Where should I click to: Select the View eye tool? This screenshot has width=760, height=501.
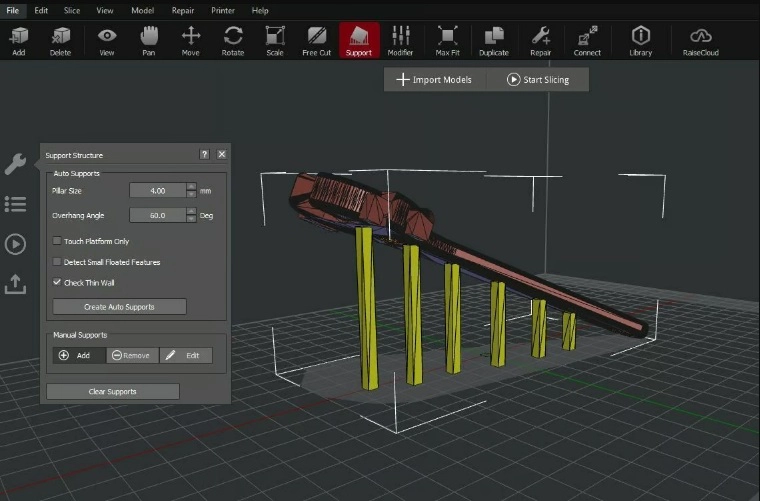[x=107, y=41]
